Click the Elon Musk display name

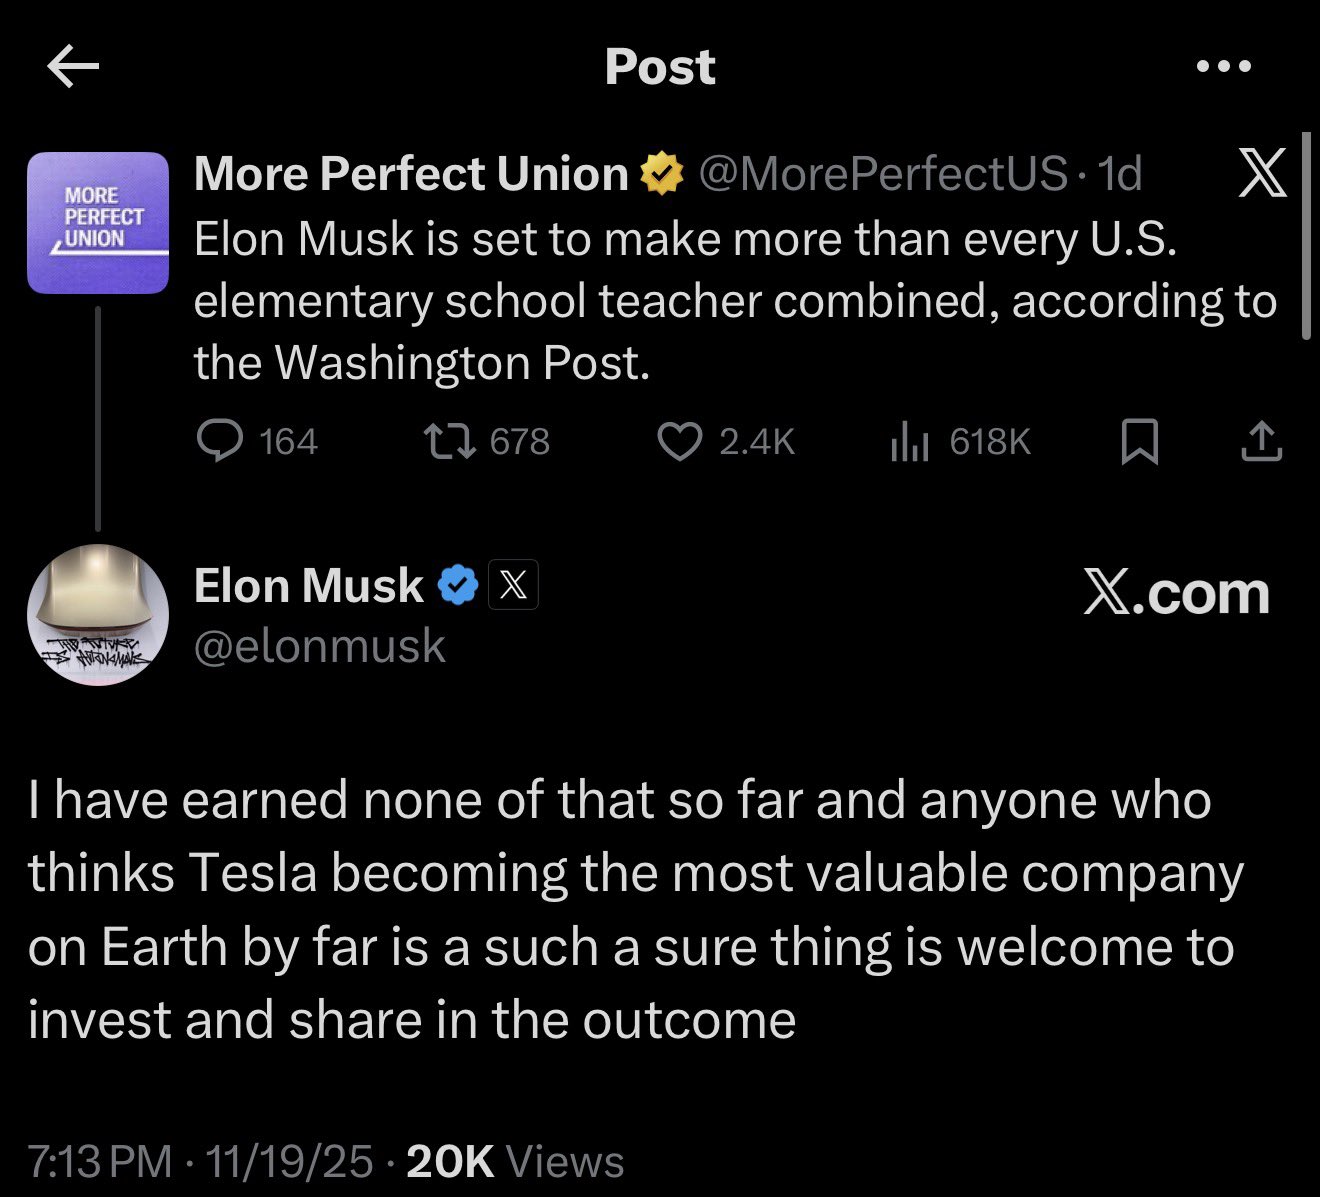click(308, 585)
